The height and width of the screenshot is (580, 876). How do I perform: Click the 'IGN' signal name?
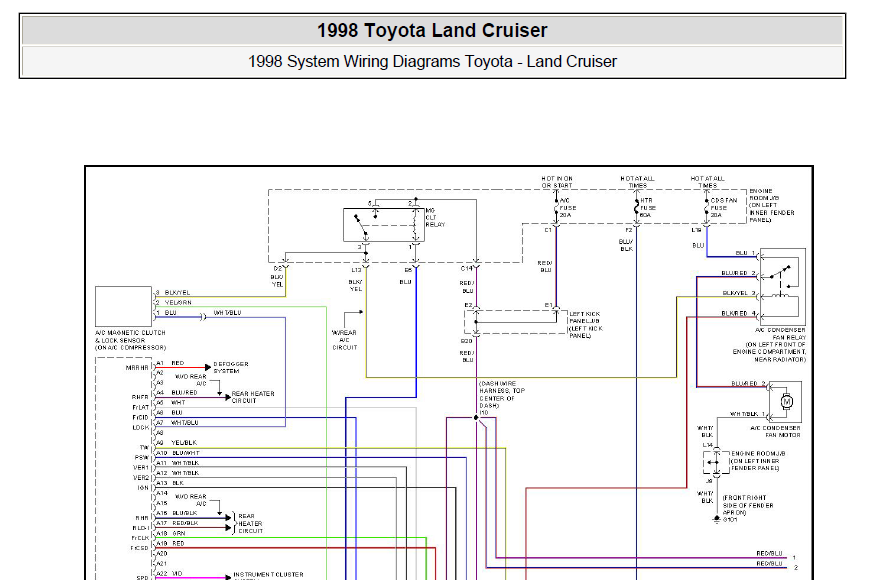pyautogui.click(x=143, y=488)
